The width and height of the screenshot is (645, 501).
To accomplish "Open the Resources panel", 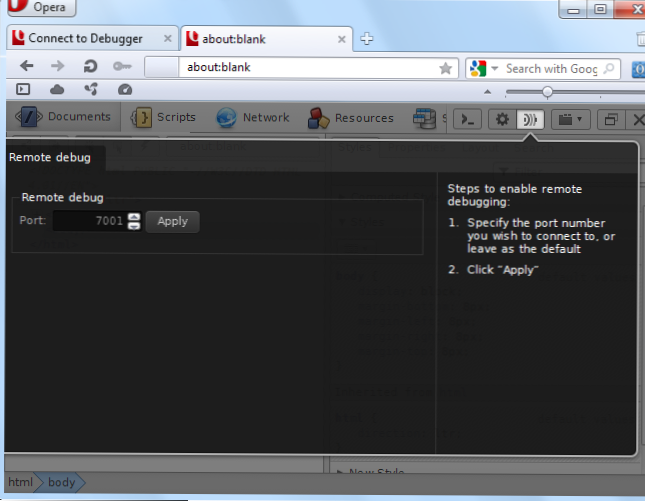I will (x=351, y=117).
